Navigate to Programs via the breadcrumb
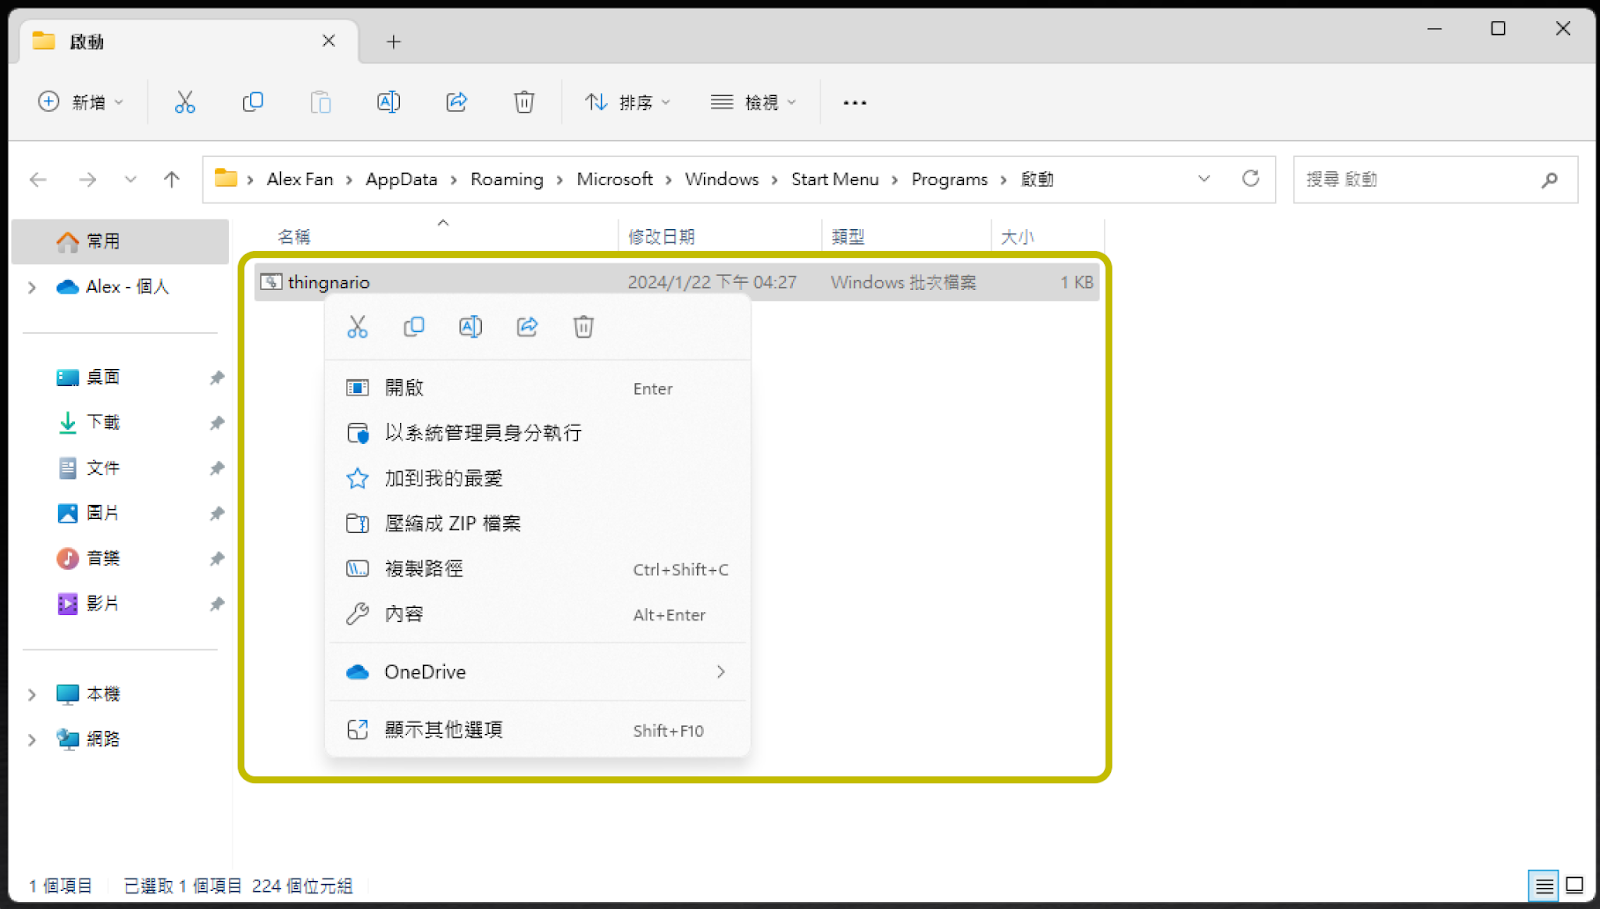This screenshot has width=1600, height=909. pos(948,179)
